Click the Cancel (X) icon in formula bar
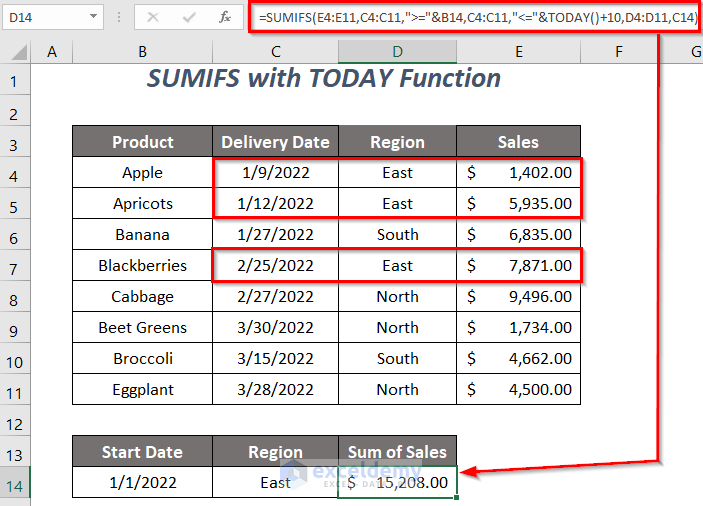 point(153,17)
